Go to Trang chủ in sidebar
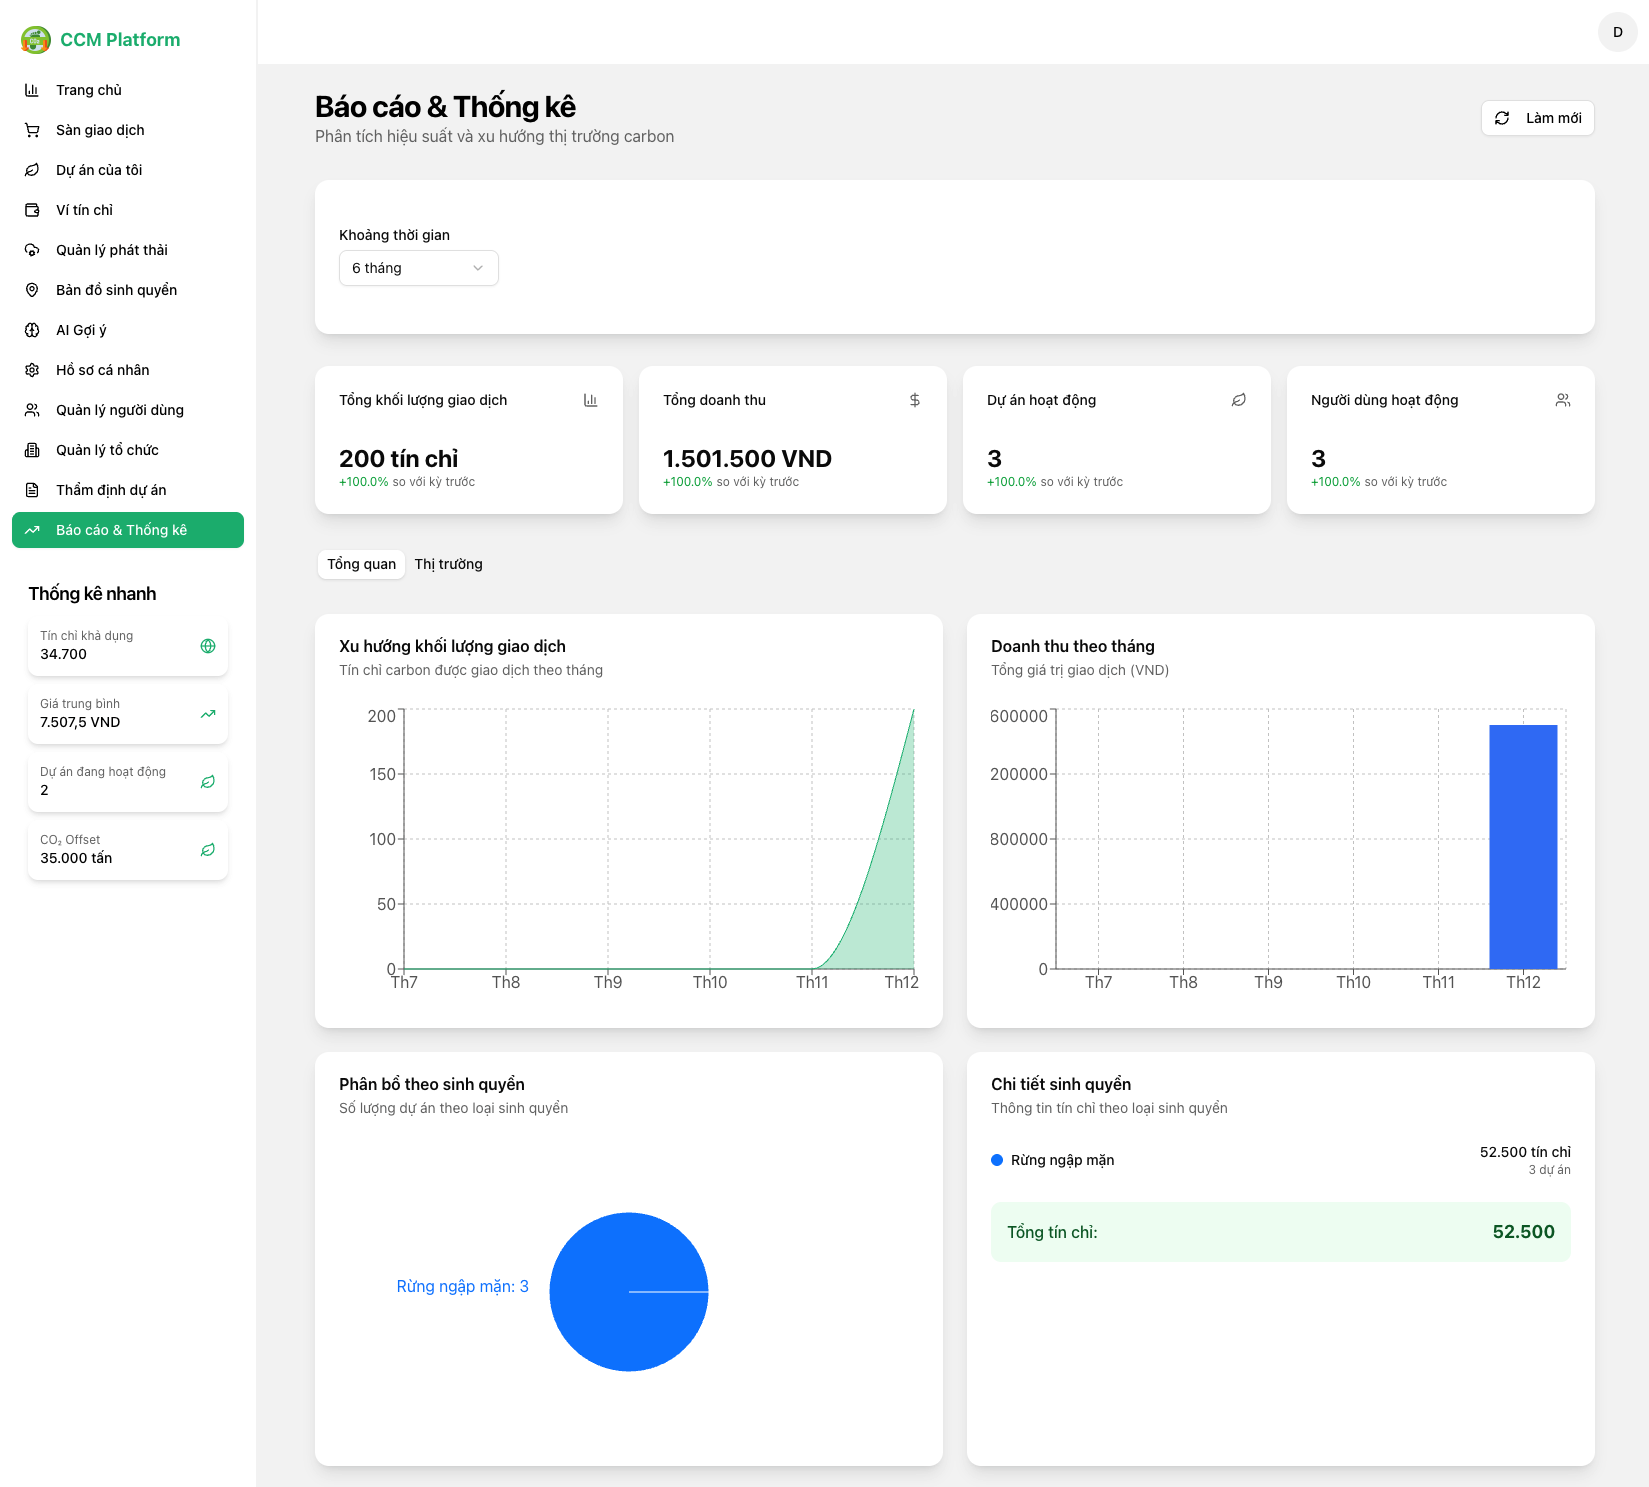The image size is (1649, 1487). pos(89,90)
